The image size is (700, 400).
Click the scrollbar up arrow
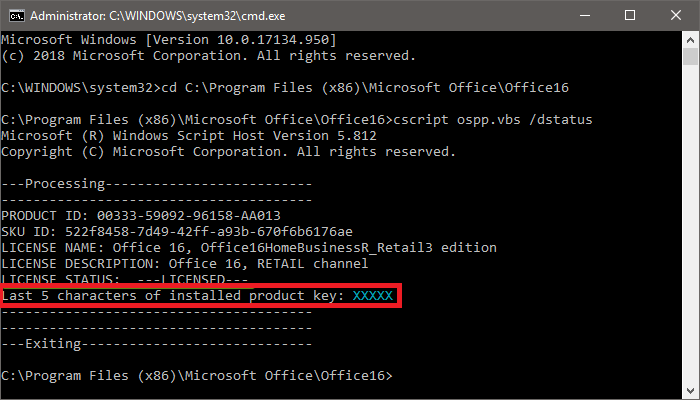tap(691, 38)
